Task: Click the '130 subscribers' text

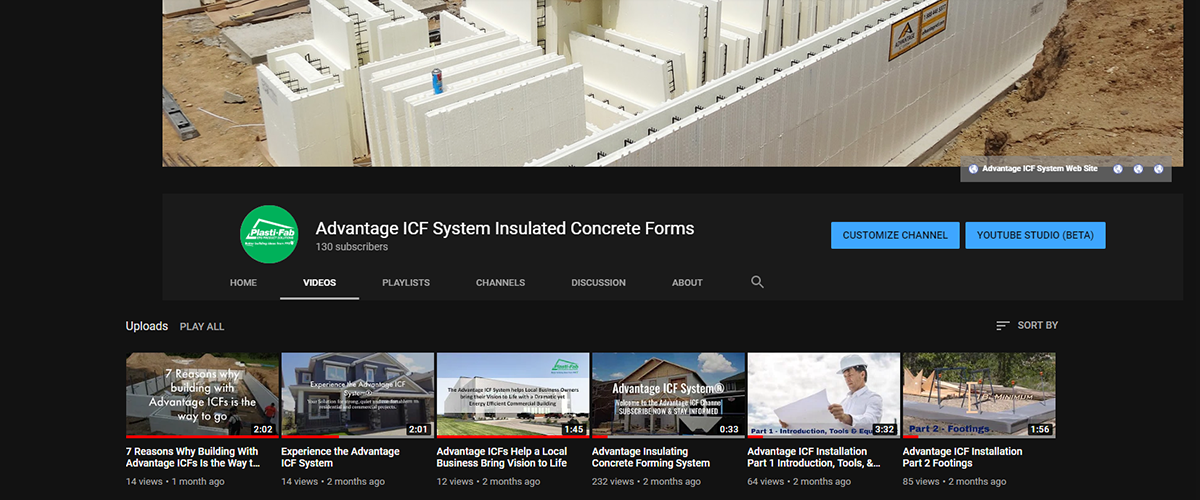Action: (x=351, y=247)
